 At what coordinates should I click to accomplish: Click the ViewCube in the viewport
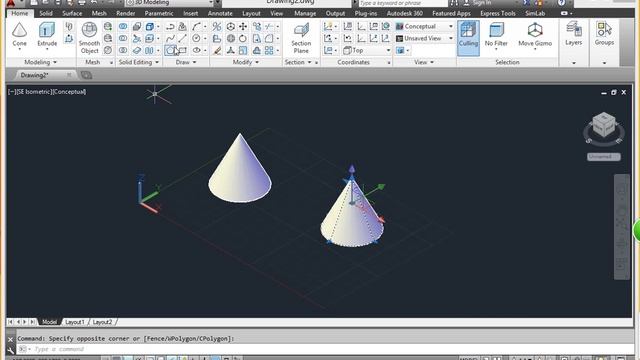603,125
